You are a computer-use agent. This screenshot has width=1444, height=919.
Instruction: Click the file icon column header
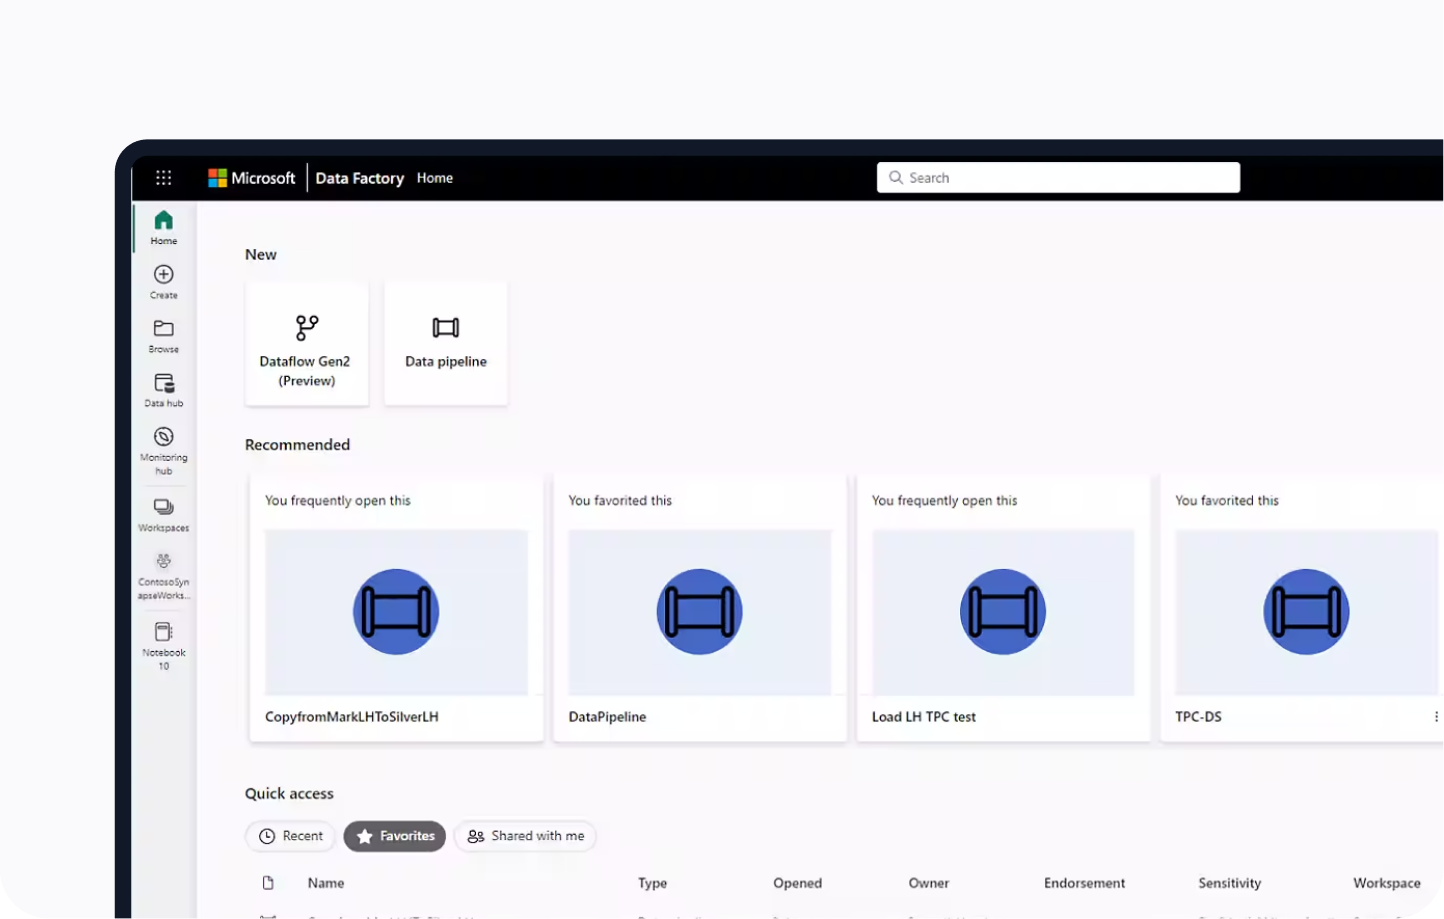click(x=268, y=883)
